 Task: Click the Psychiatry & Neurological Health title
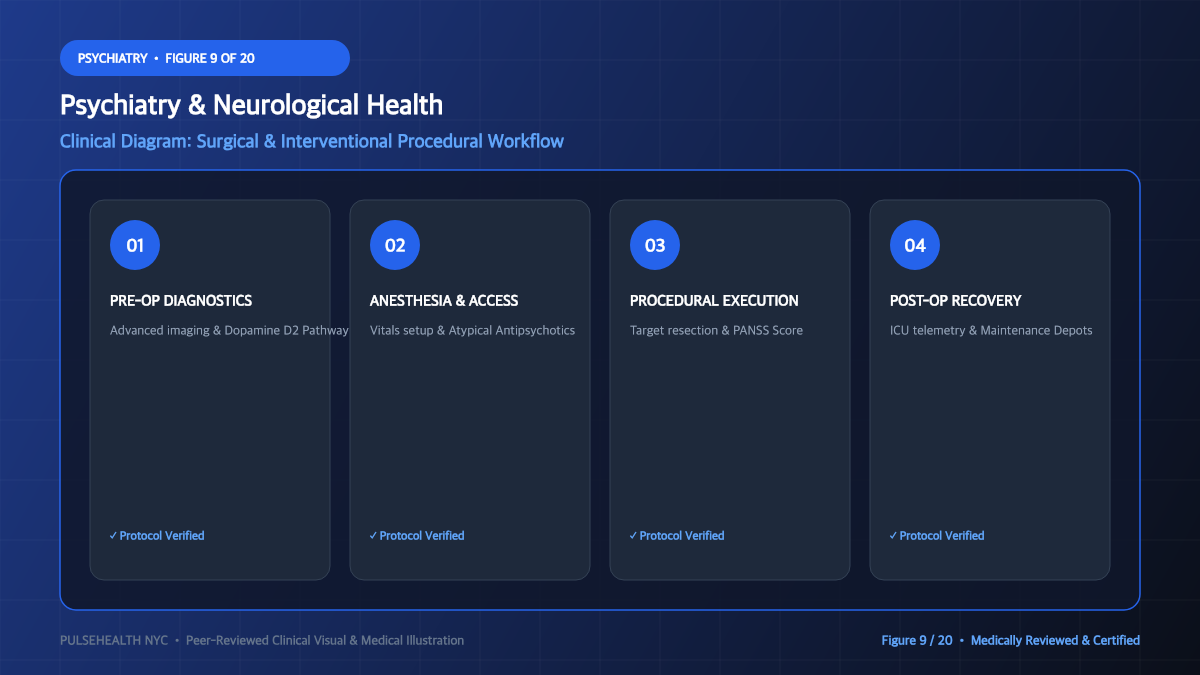coord(251,105)
